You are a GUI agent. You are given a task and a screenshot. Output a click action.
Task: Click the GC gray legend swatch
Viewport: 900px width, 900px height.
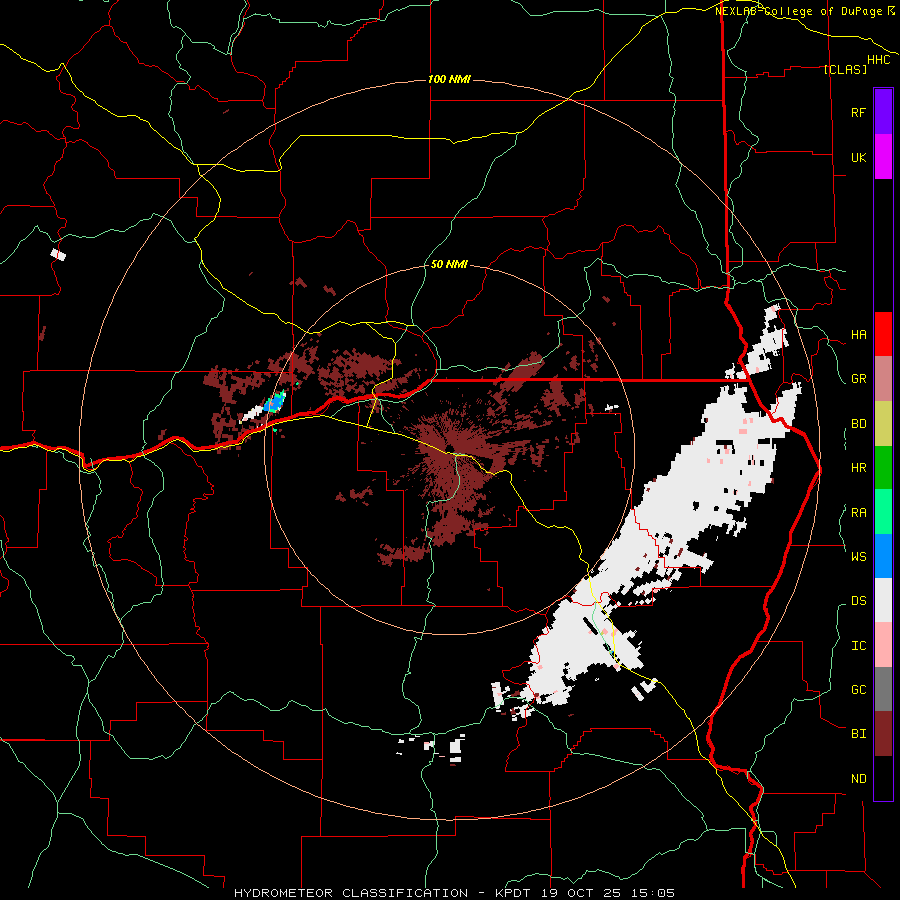[883, 689]
